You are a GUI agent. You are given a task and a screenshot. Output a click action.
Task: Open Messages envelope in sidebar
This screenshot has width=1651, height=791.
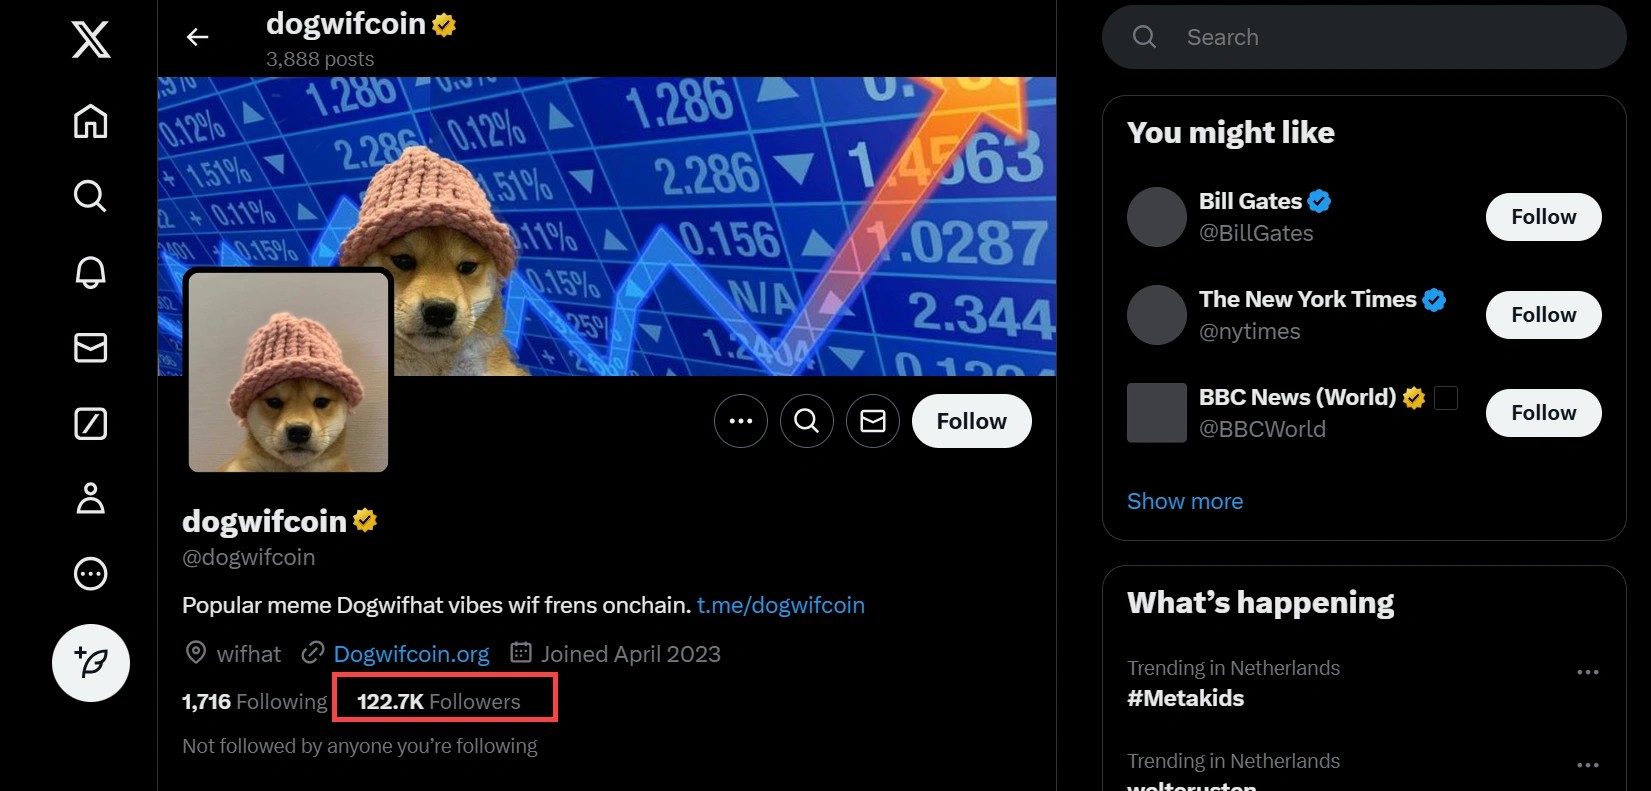[x=91, y=348]
